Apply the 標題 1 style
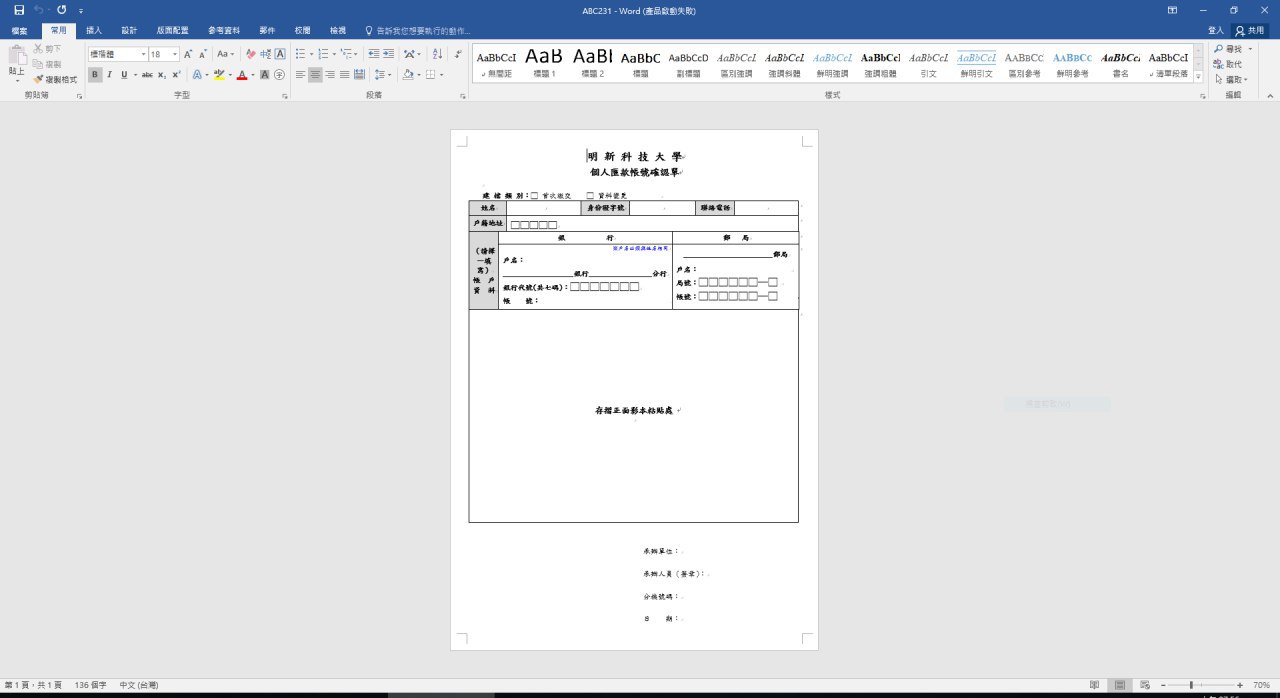The width and height of the screenshot is (1280, 698). click(x=544, y=64)
